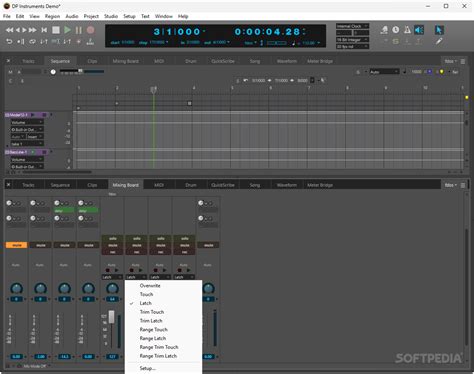Viewport: 474px width, 374px height.
Task: Click the Pause transport button
Action: (79, 30)
